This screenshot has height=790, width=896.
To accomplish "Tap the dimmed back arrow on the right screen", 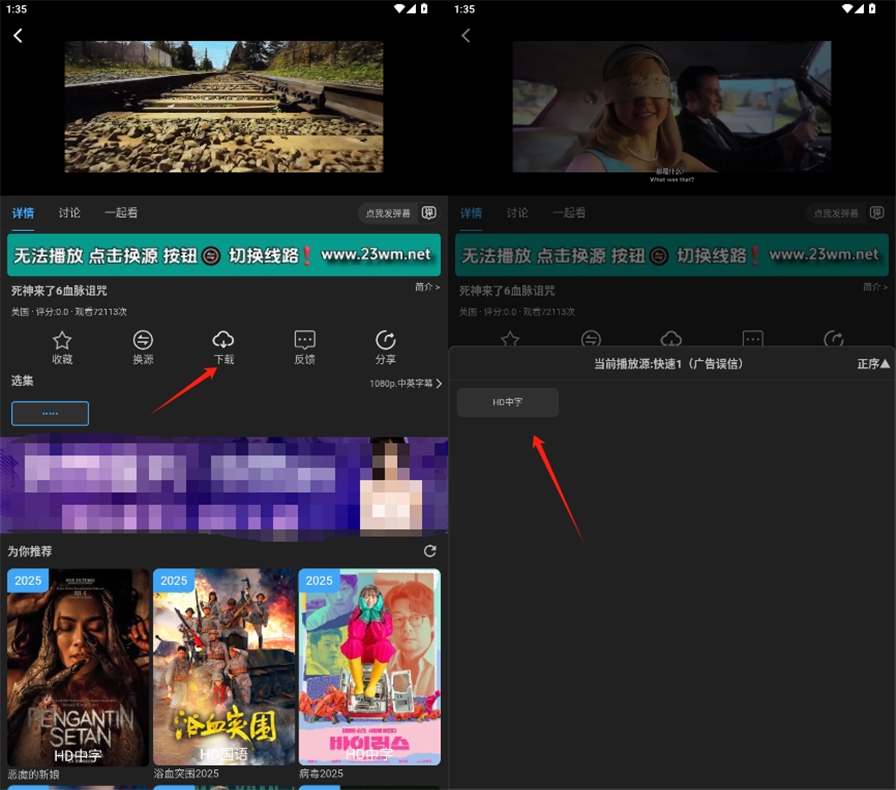I will click(466, 36).
